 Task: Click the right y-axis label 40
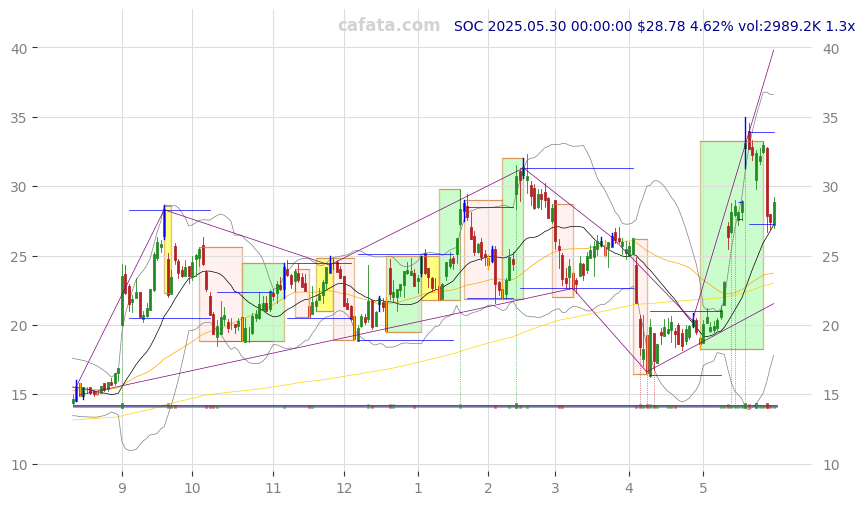click(x=830, y=49)
